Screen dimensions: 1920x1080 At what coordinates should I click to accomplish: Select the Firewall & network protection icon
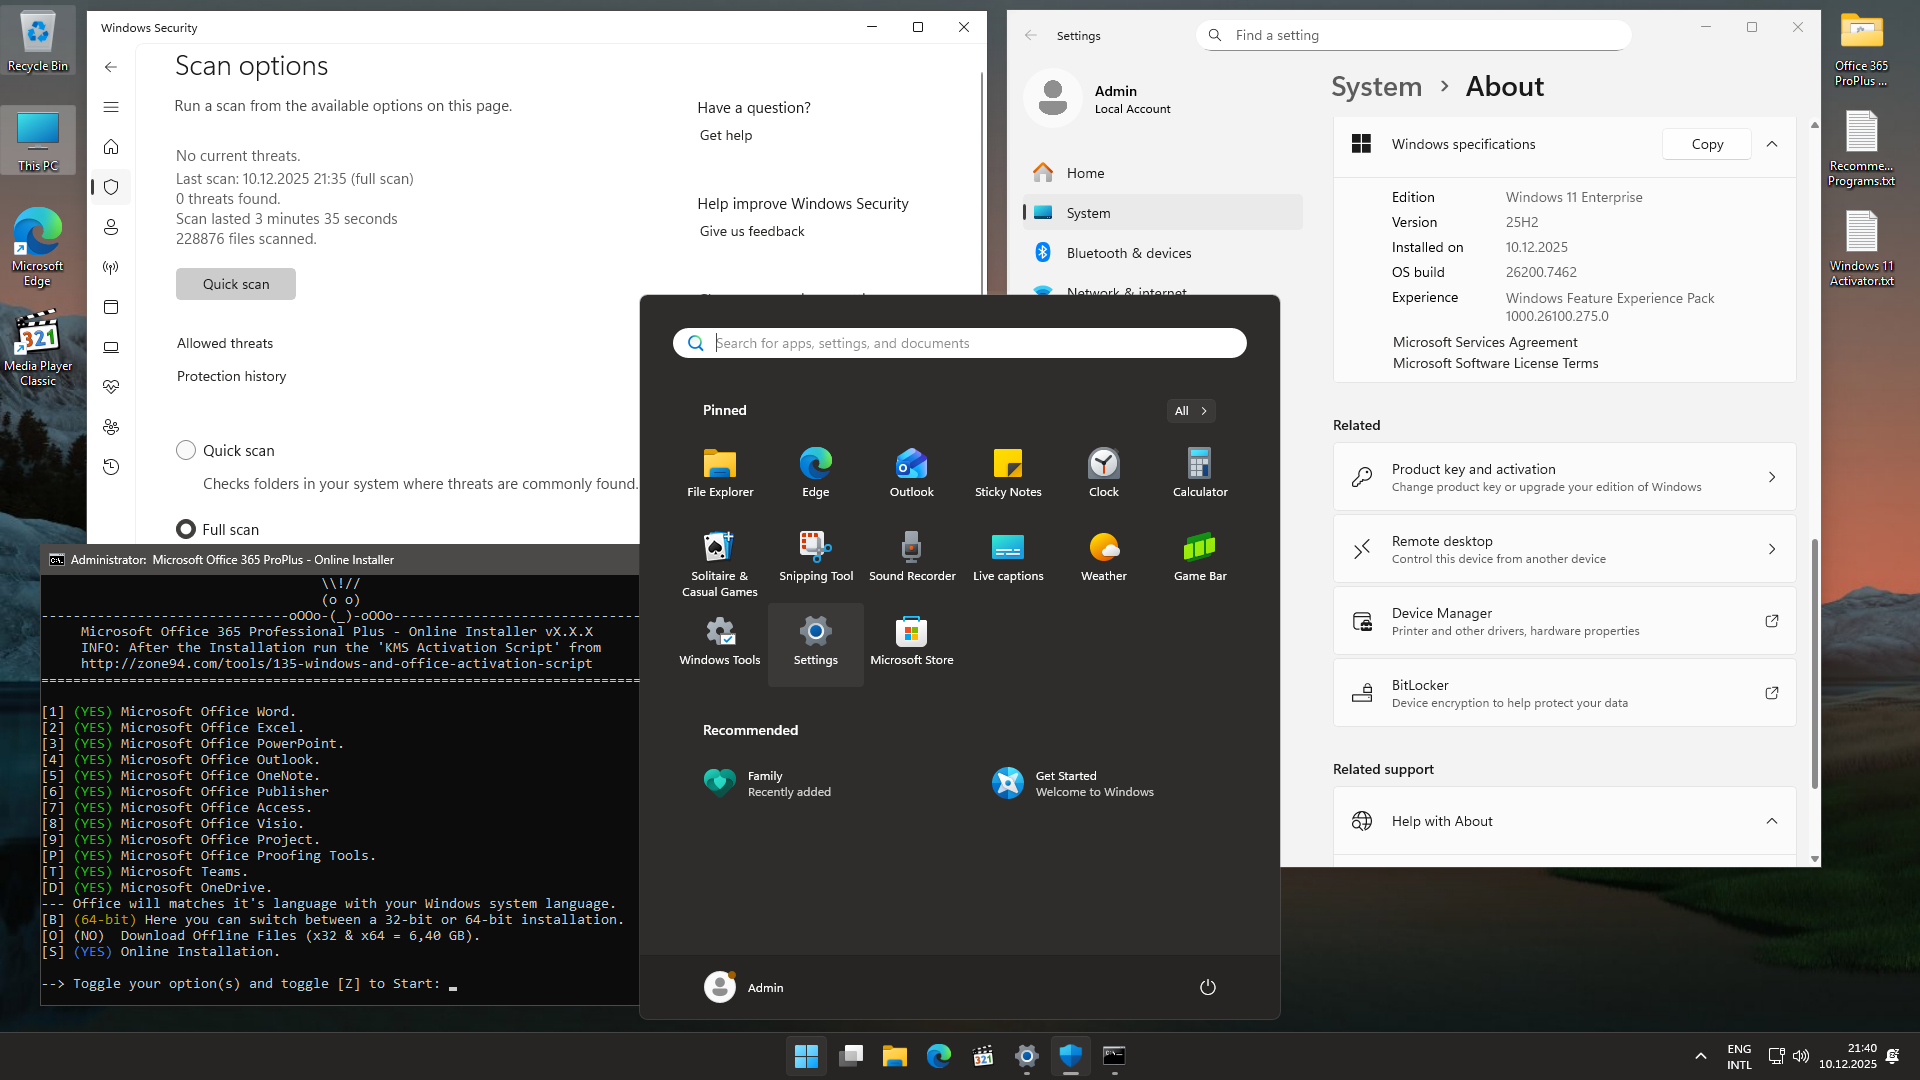(110, 267)
